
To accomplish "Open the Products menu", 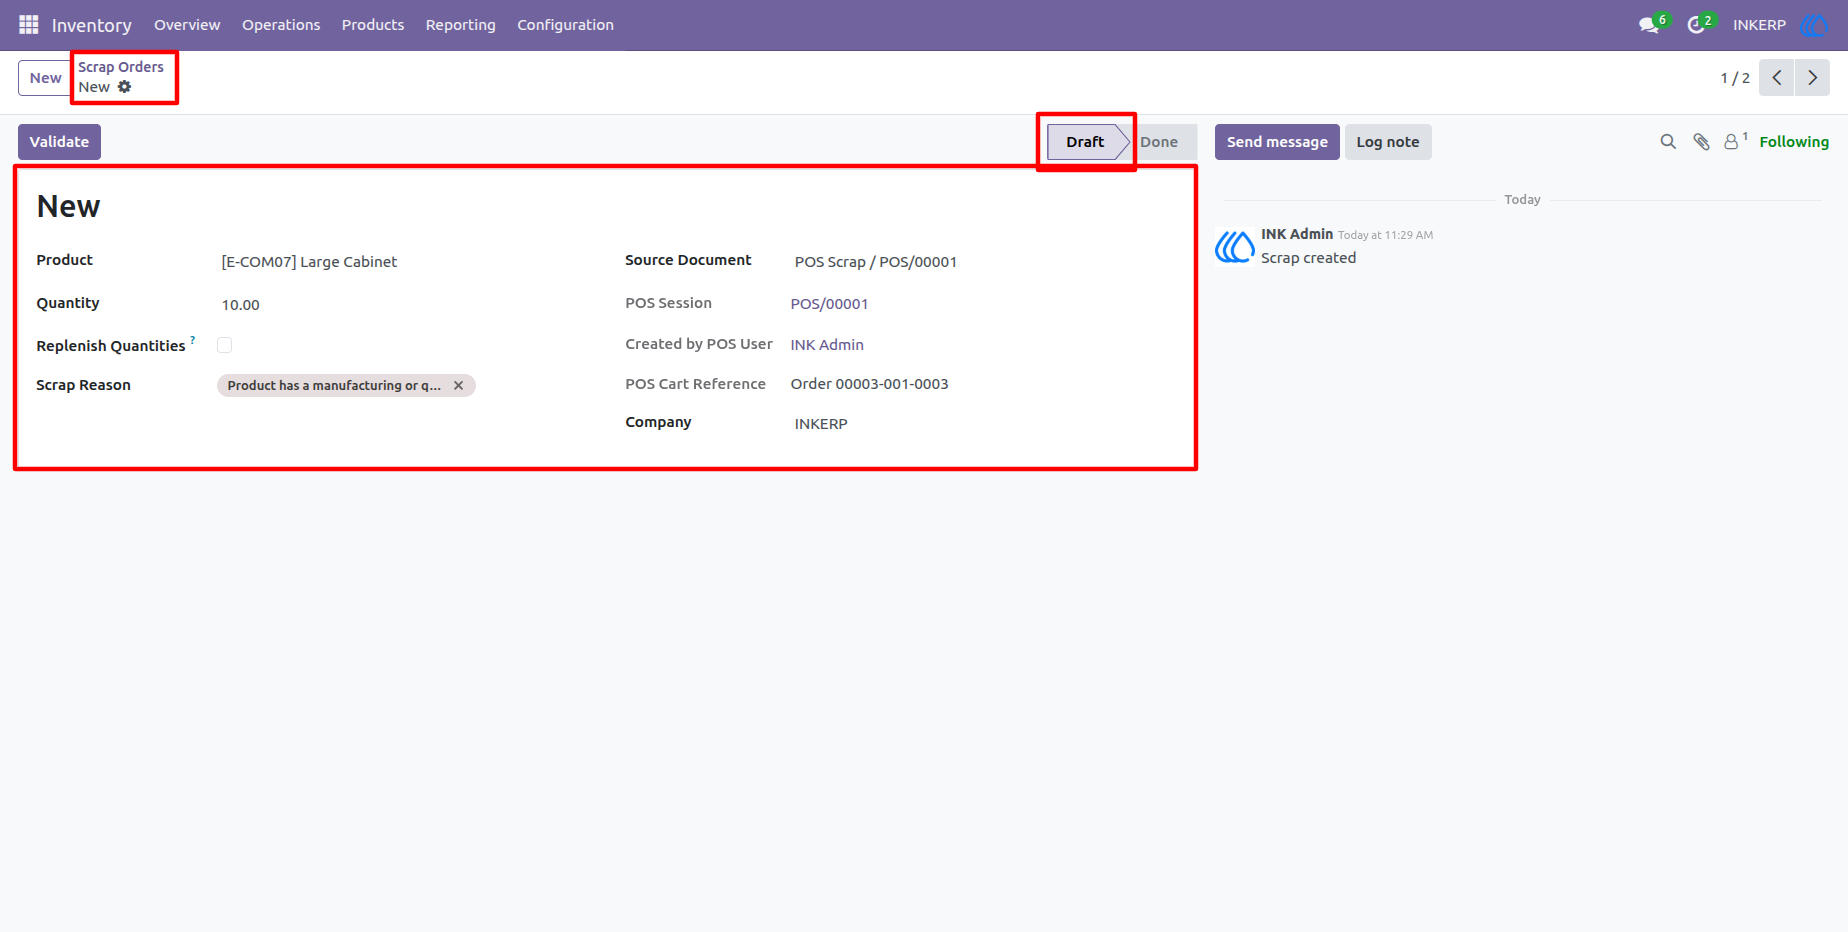I will (x=373, y=25).
